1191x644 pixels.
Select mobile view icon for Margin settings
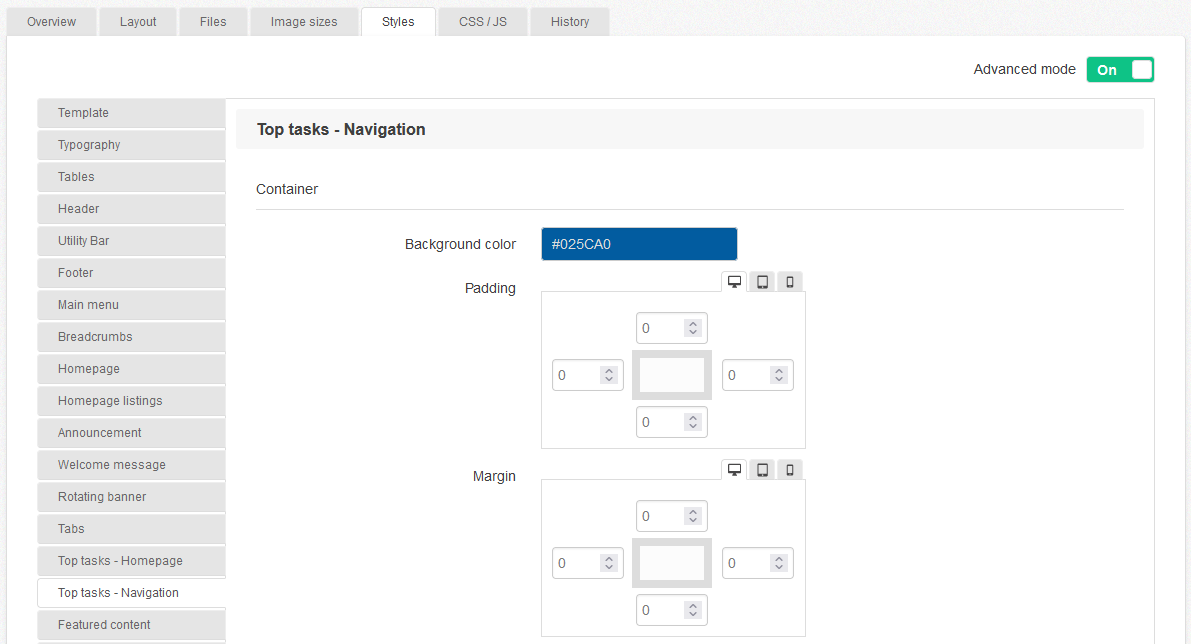[789, 469]
